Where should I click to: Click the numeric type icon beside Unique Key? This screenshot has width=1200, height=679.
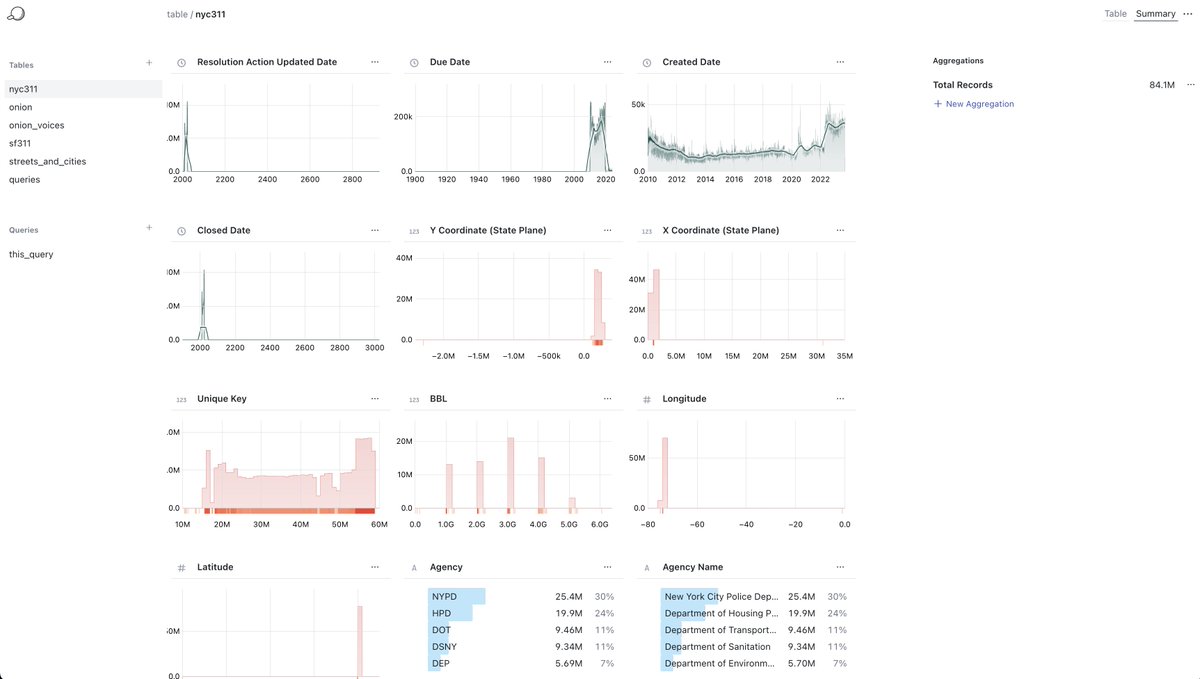click(x=181, y=399)
